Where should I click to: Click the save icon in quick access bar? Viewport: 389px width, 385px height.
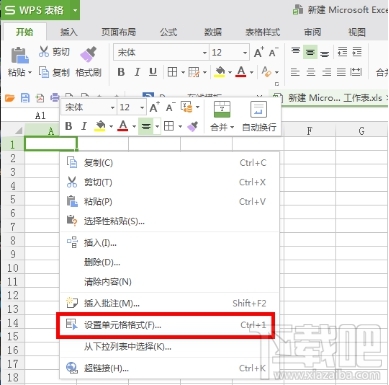(x=25, y=98)
